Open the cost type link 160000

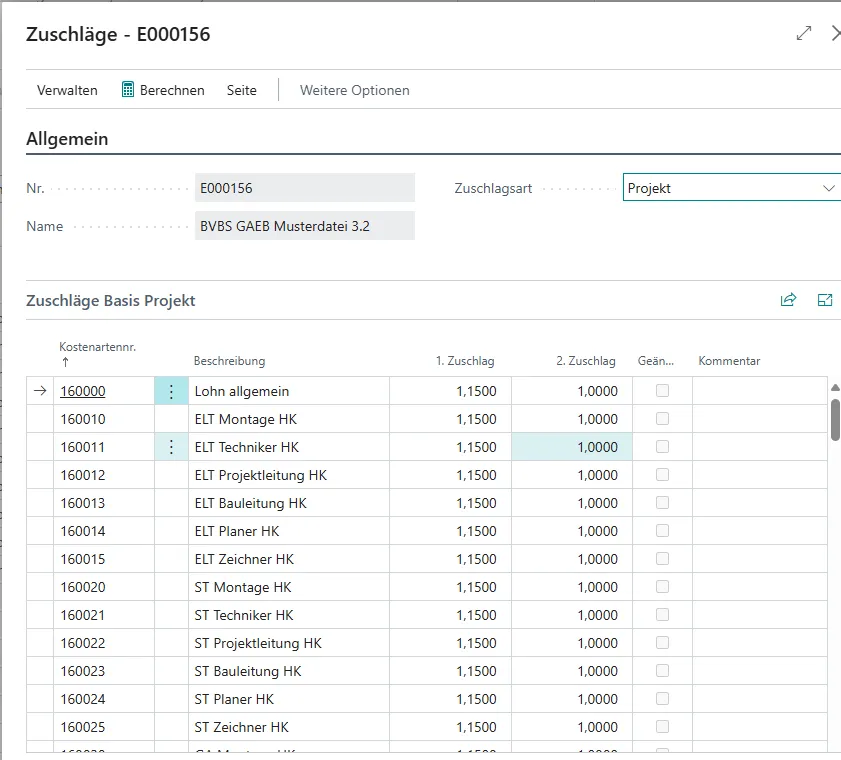[x=83, y=391]
